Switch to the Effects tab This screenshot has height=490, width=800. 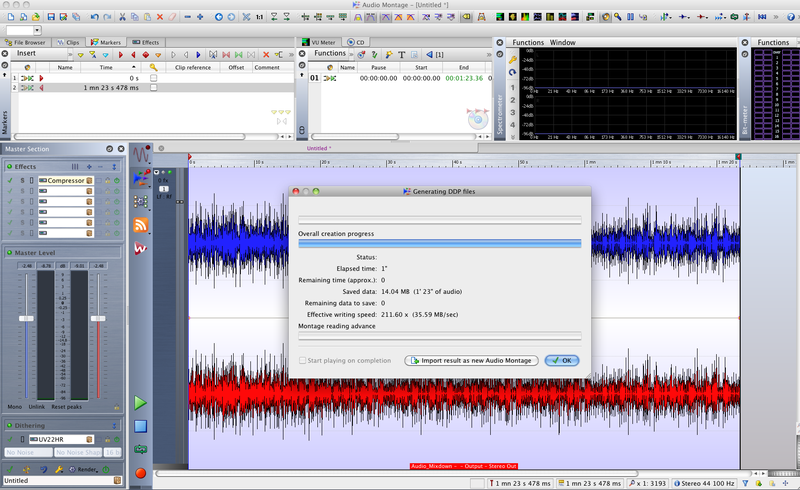tap(146, 42)
